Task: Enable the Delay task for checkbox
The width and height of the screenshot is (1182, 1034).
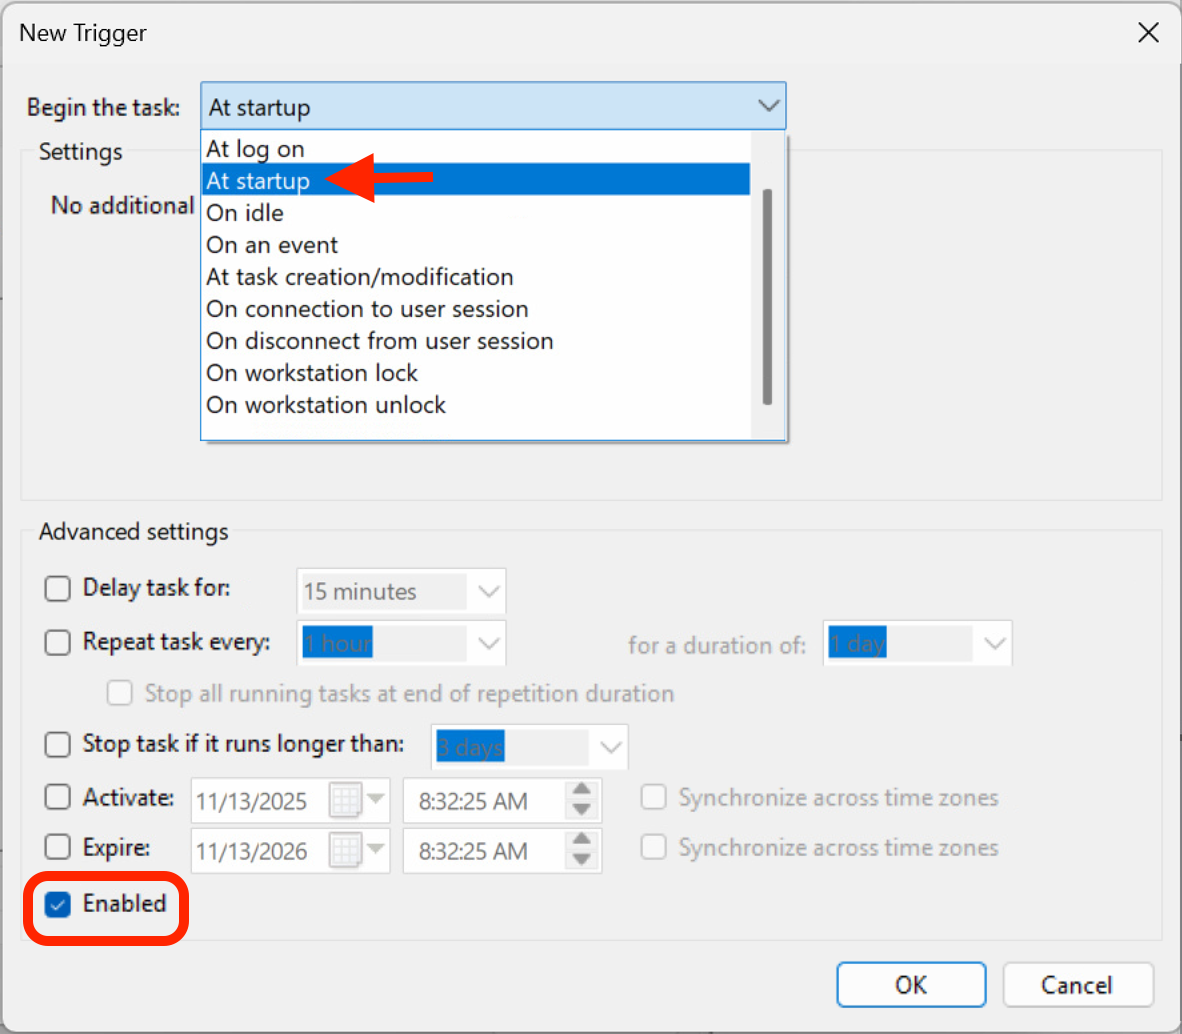Action: pos(58,588)
